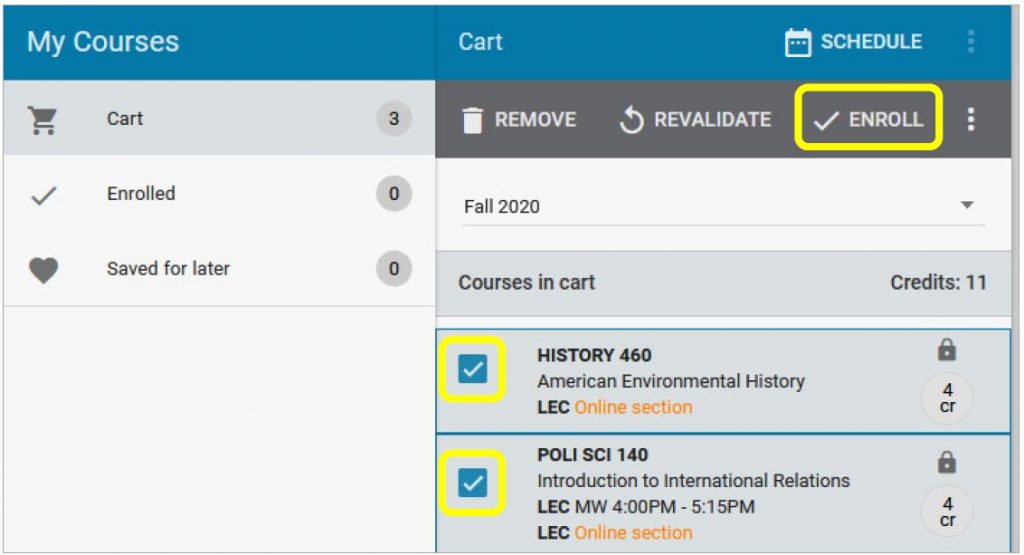
Task: Click the calendar Schedule icon
Action: click(x=797, y=42)
